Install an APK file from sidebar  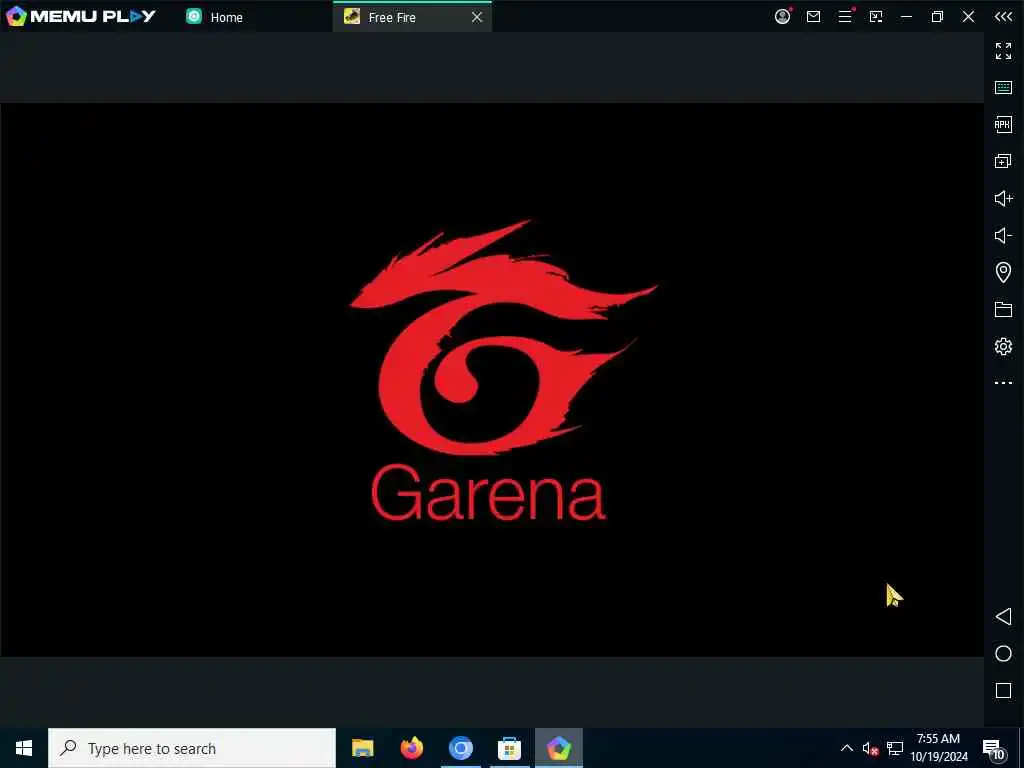coord(1003,124)
